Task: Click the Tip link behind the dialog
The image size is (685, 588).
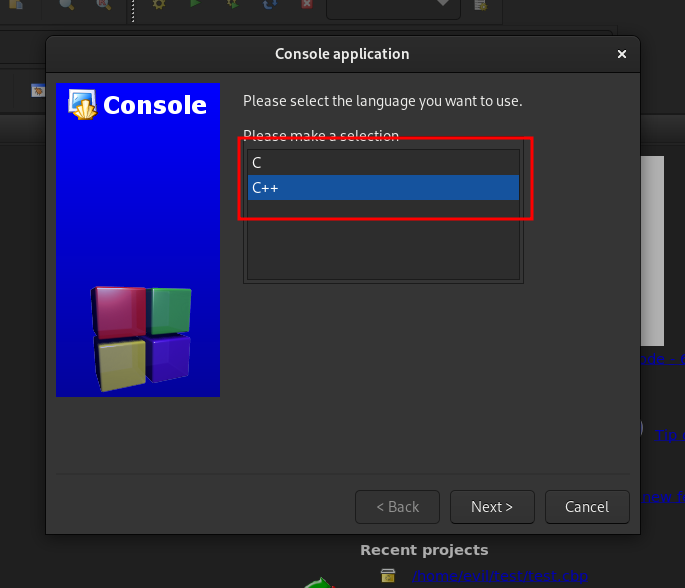Action: (669, 434)
